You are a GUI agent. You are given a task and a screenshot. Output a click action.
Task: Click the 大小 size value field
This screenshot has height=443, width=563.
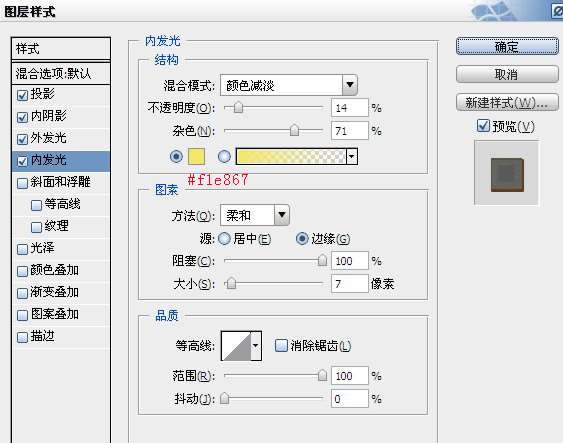tap(349, 284)
